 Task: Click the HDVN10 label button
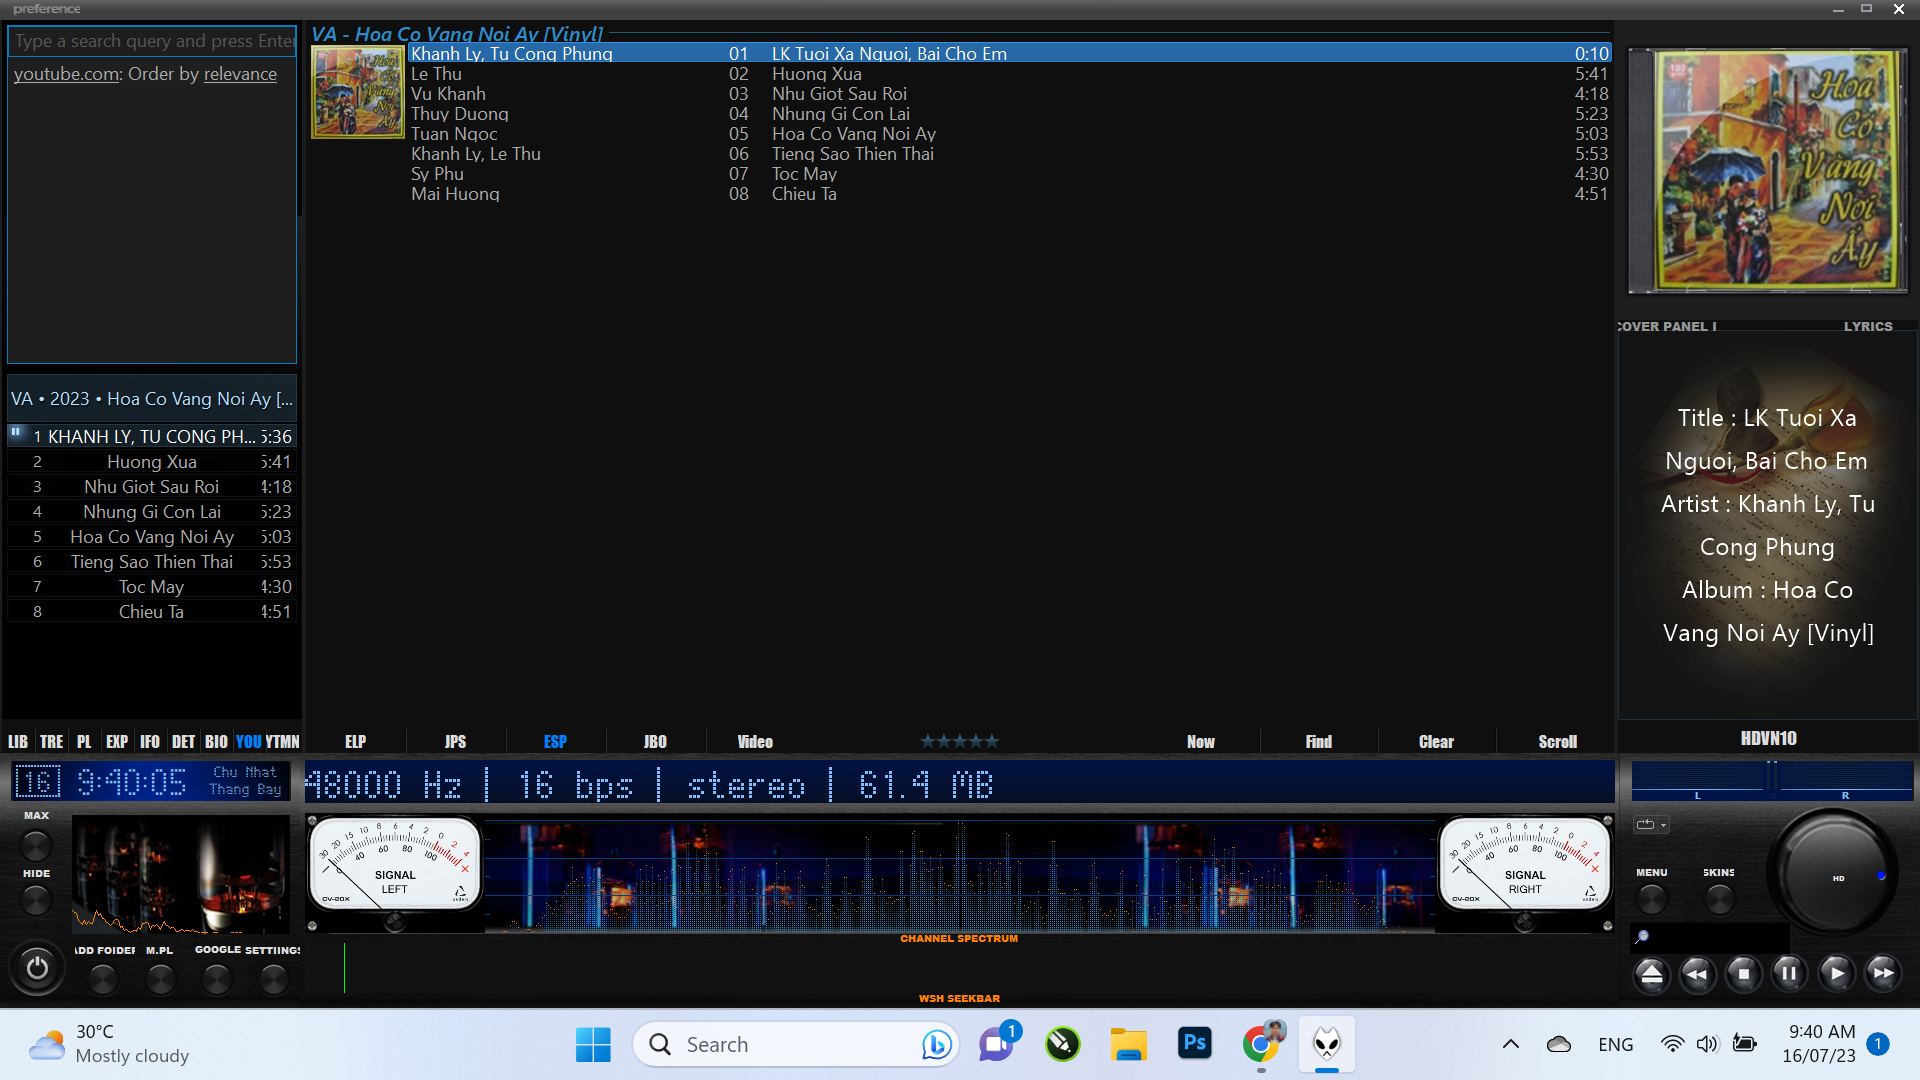pyautogui.click(x=1768, y=738)
